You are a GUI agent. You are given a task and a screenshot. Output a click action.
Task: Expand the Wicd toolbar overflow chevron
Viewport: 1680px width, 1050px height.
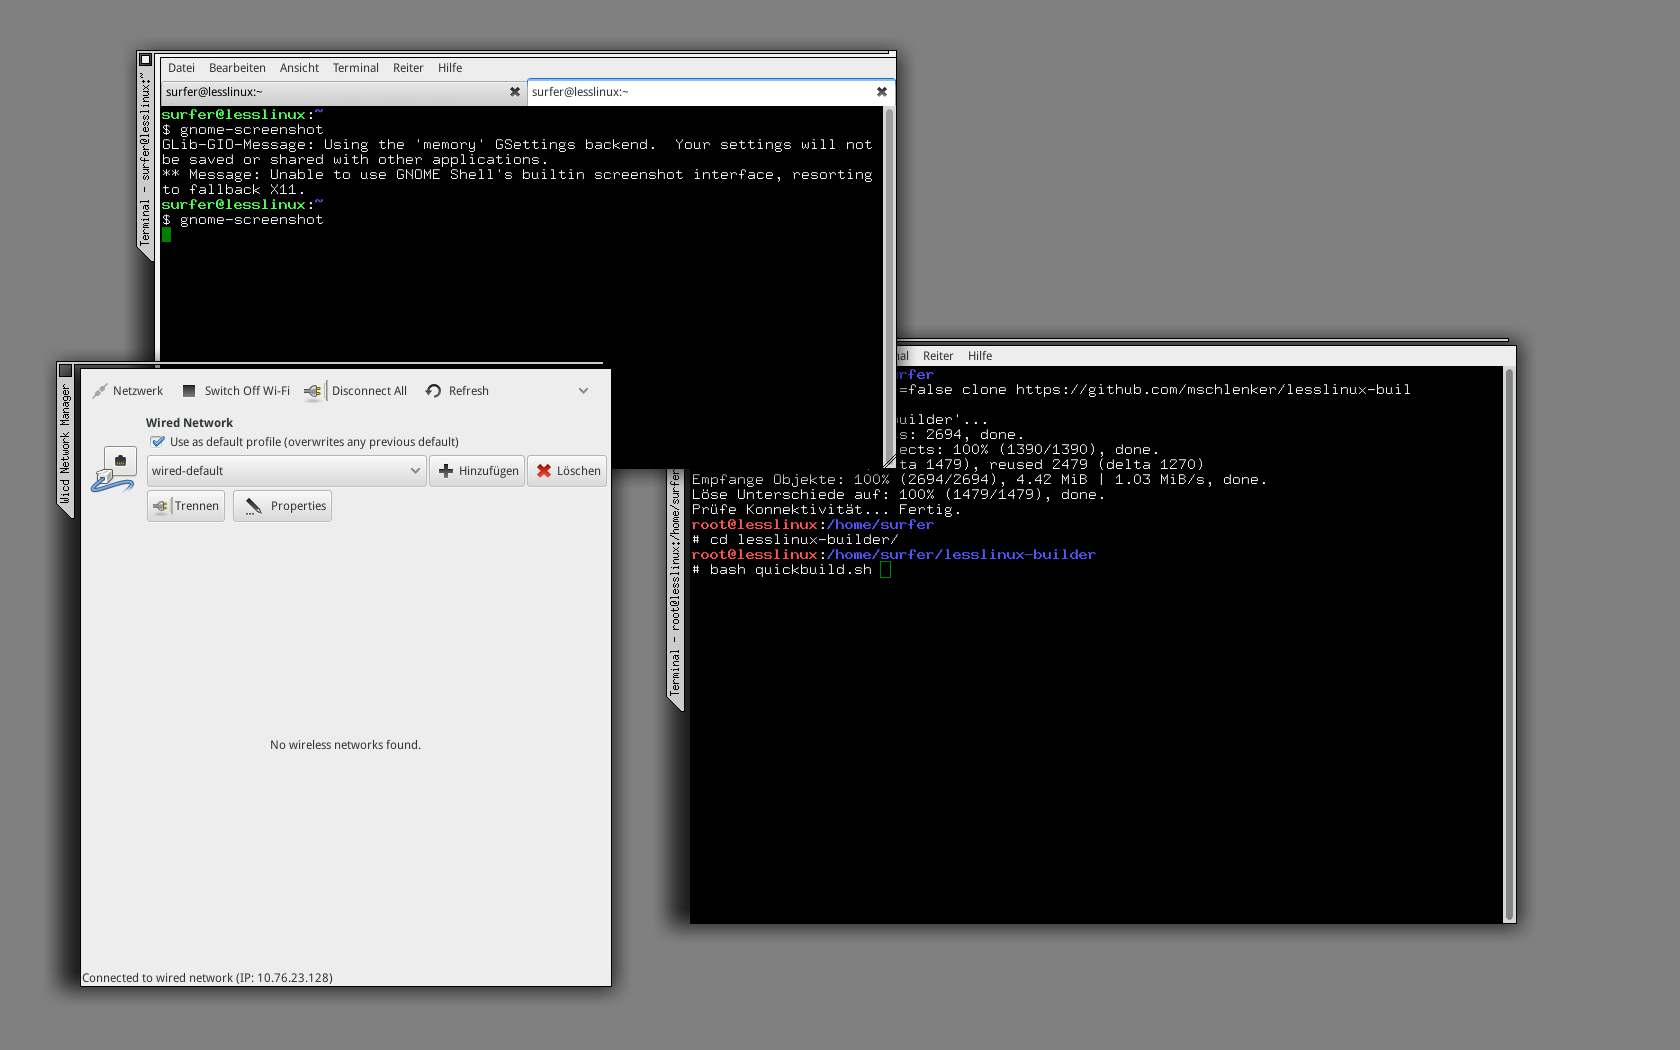tap(583, 391)
